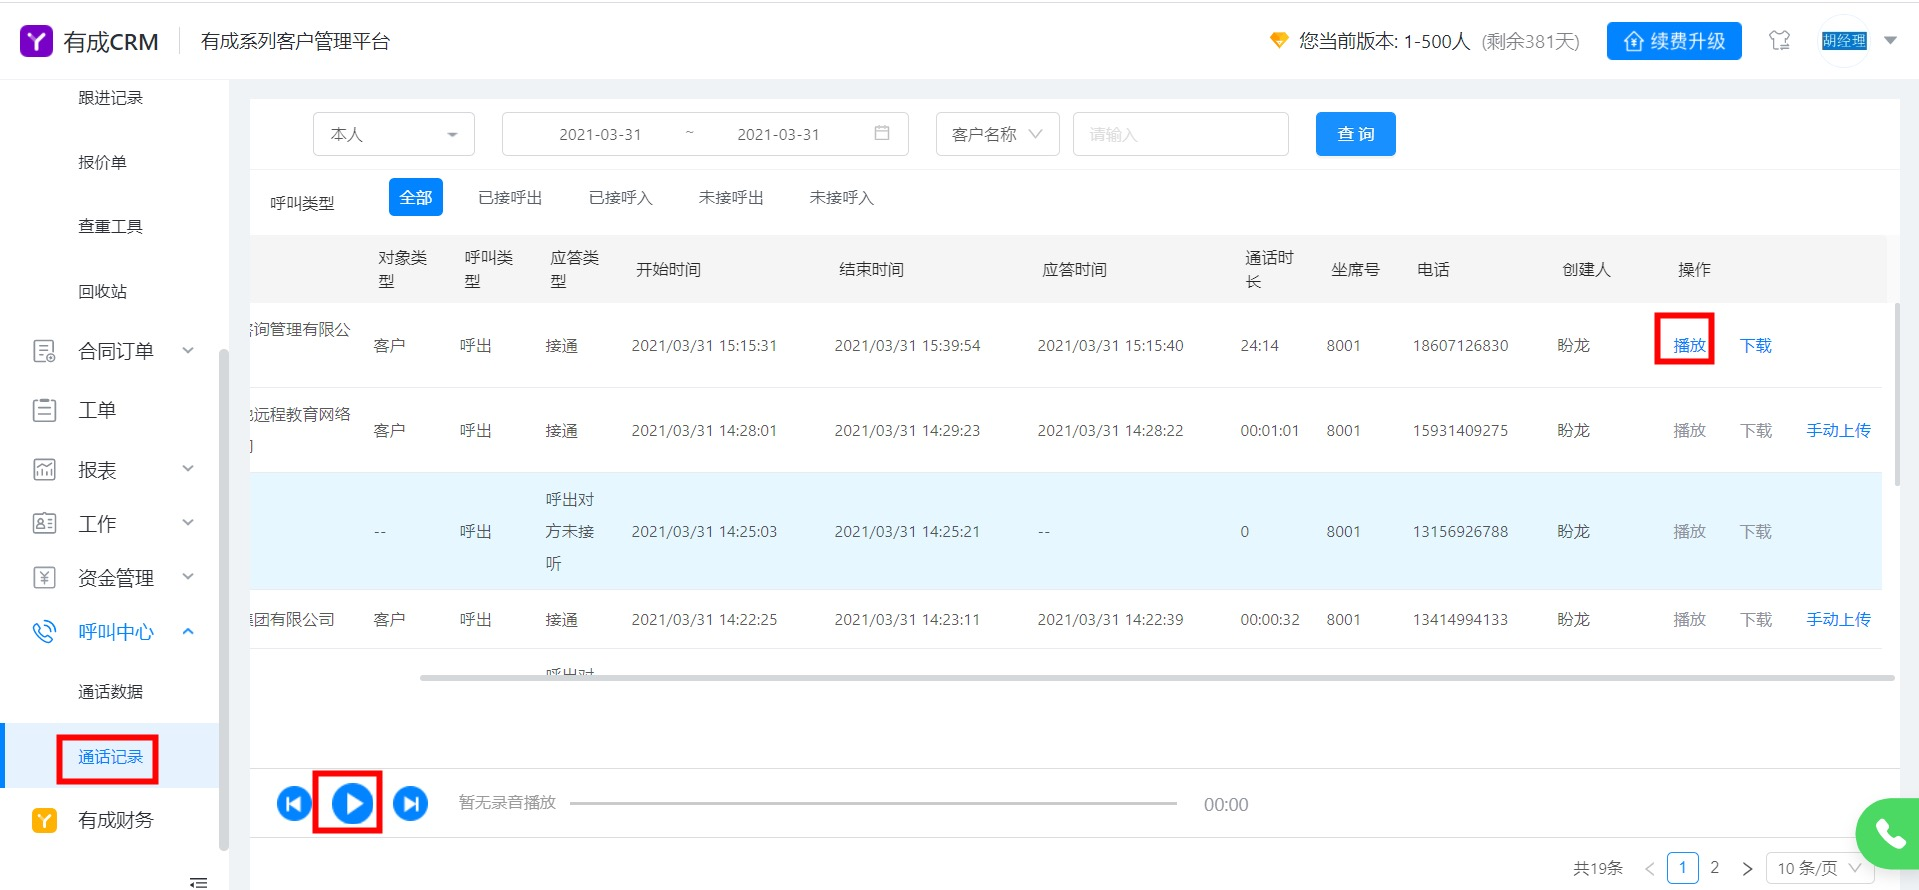Click the 资金管理 yen icon
The height and width of the screenshot is (890, 1919).
[45, 577]
